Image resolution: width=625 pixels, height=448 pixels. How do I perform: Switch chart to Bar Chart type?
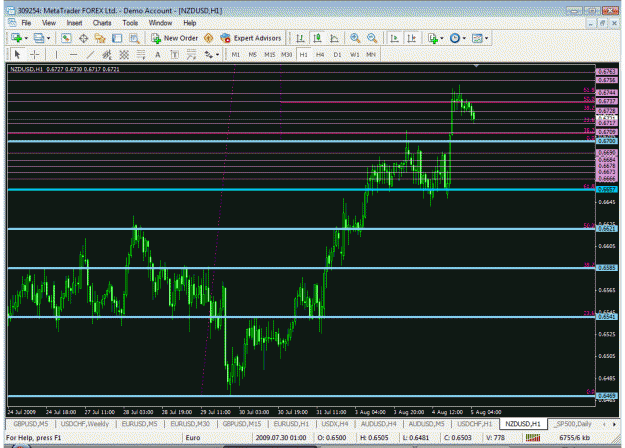coord(300,38)
